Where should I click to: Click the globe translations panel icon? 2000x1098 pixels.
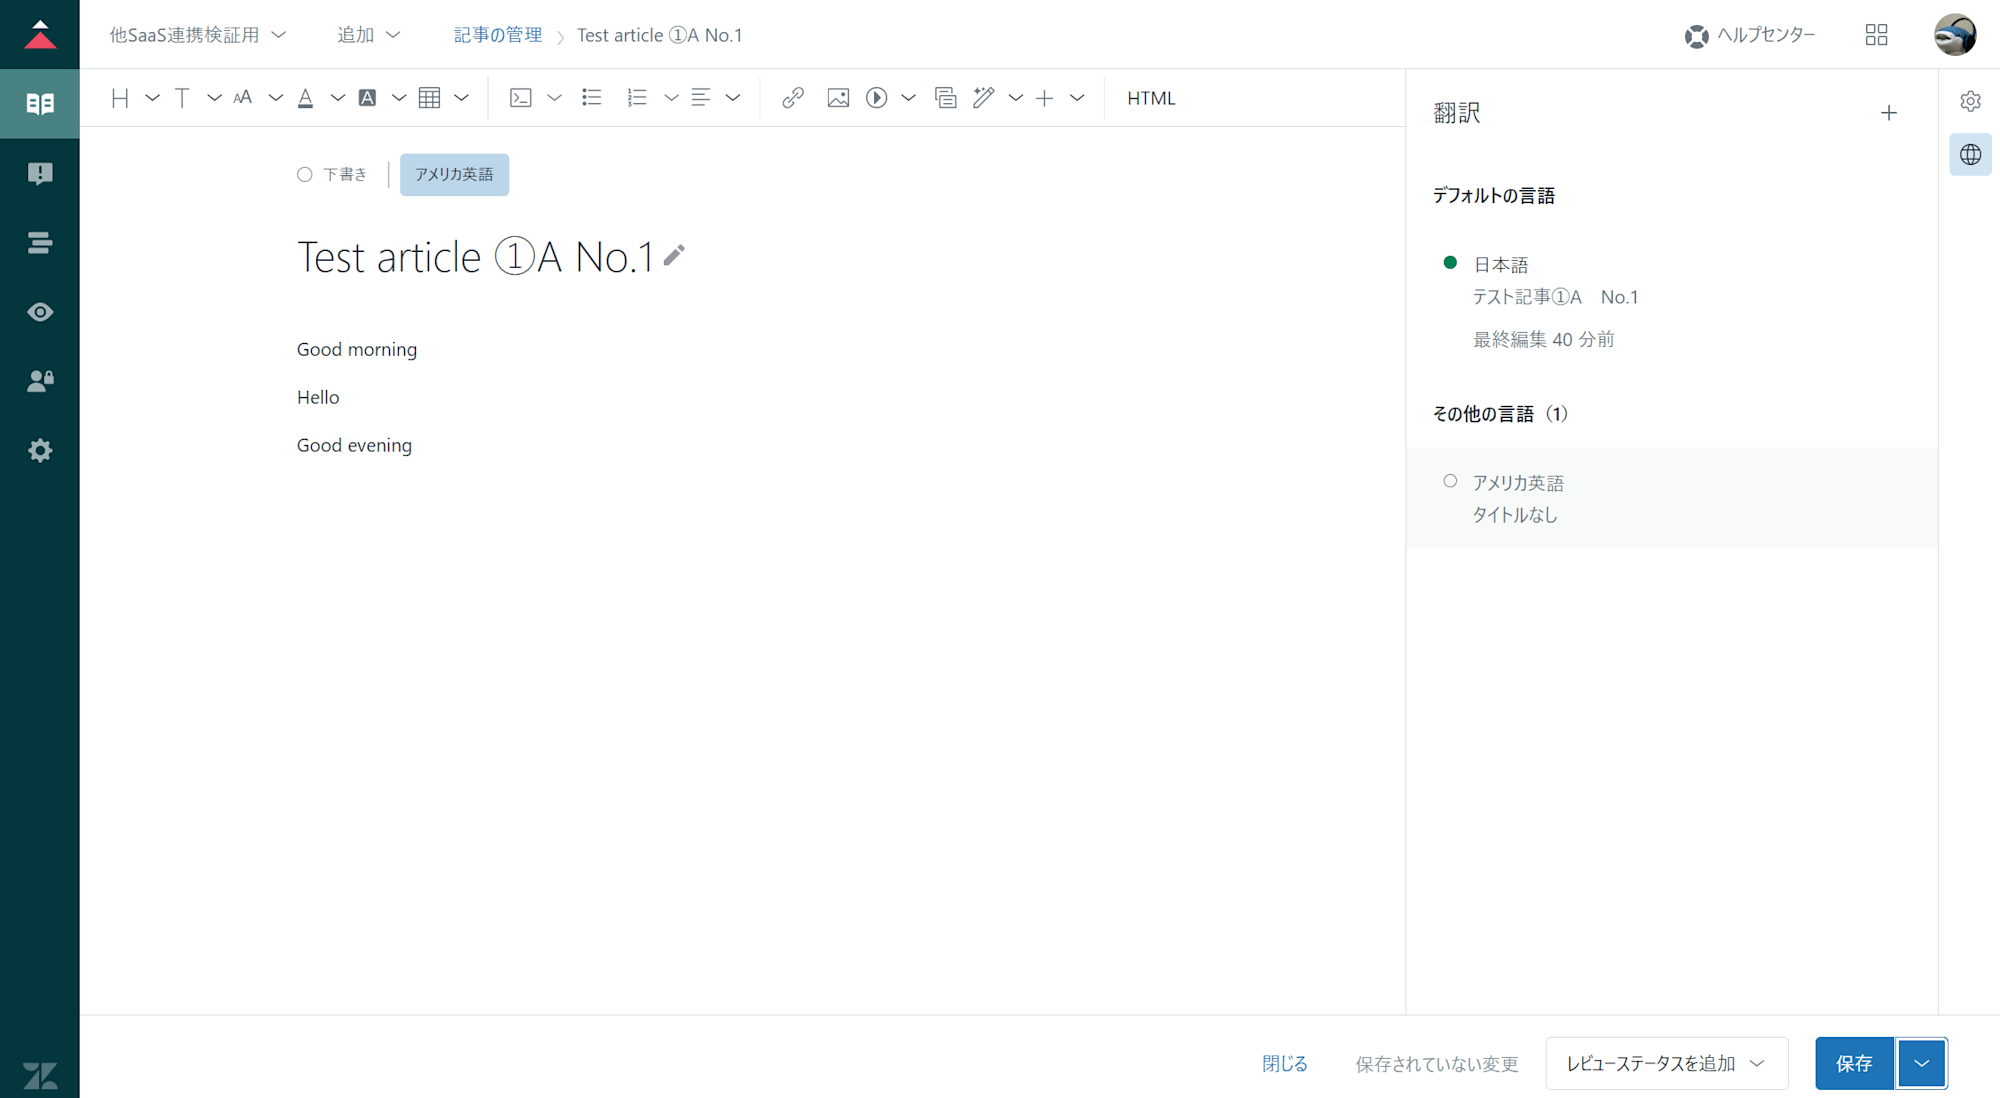(1970, 155)
